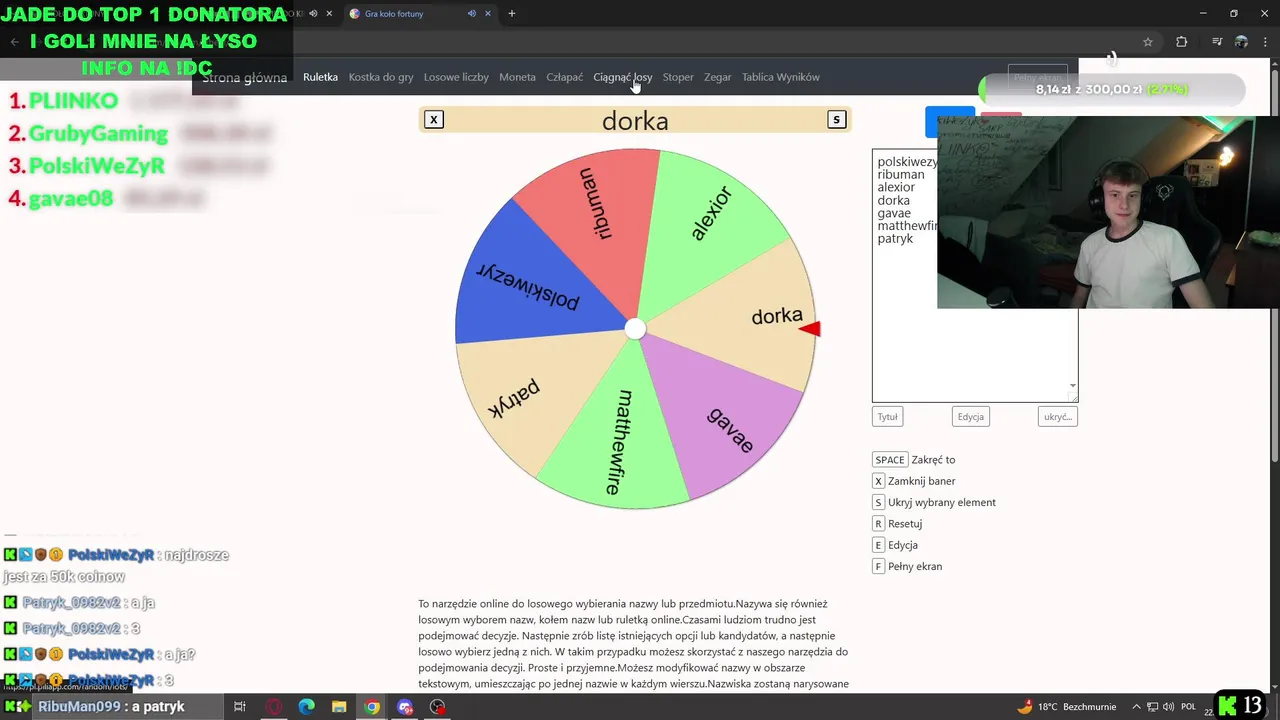The width and height of the screenshot is (1280, 720).
Task: Click the white center hub of the wheel
Action: click(635, 329)
